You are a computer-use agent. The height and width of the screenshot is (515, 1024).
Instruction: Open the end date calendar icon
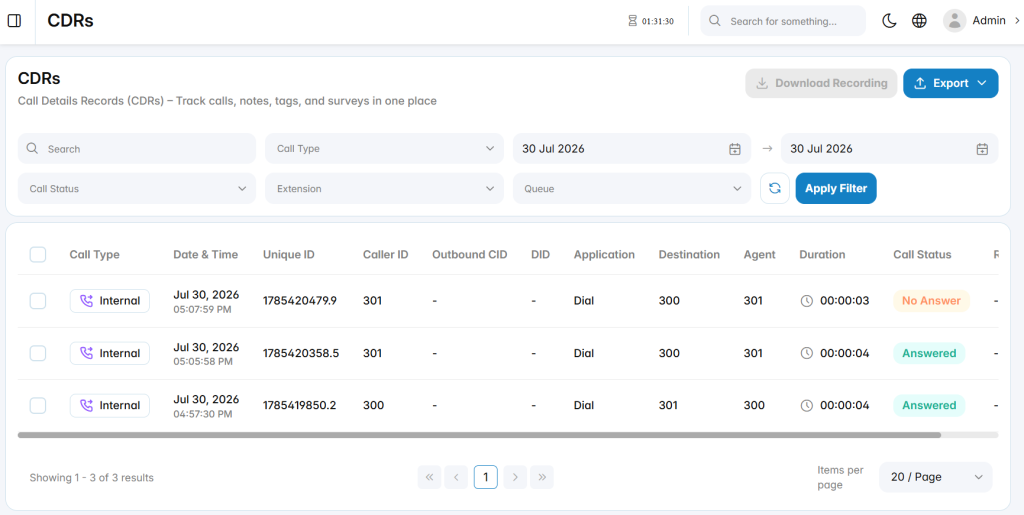(982, 149)
